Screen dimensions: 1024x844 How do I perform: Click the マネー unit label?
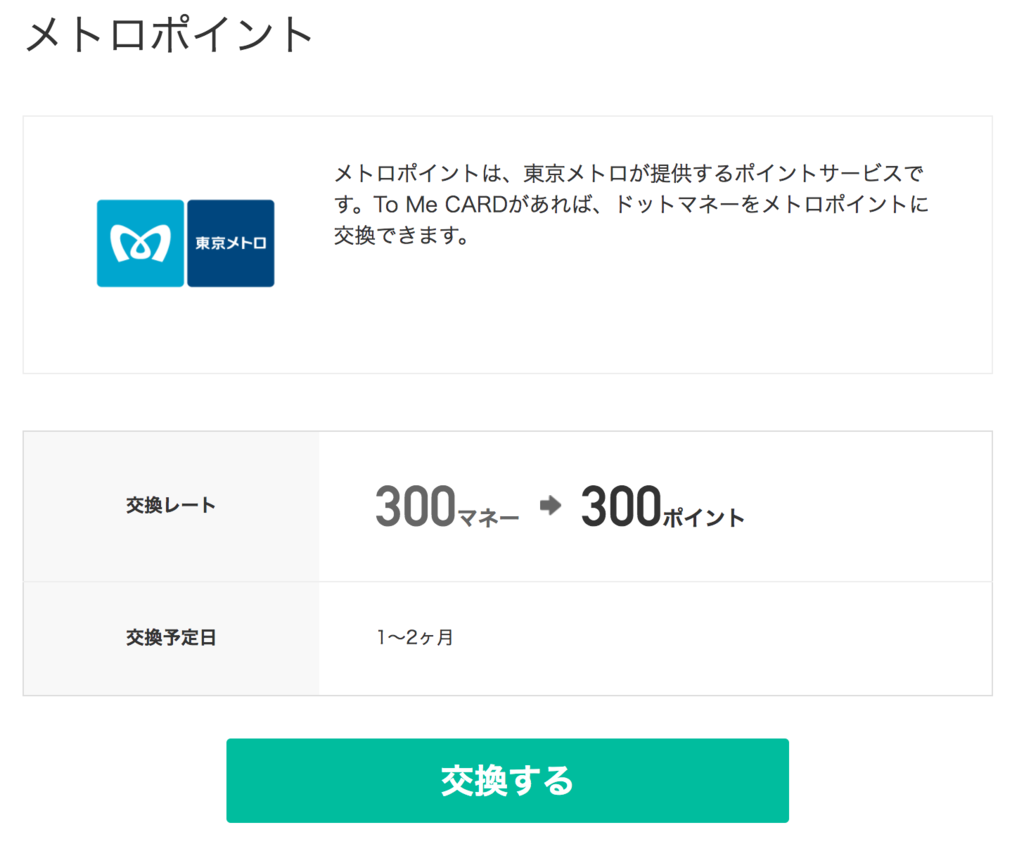(488, 518)
